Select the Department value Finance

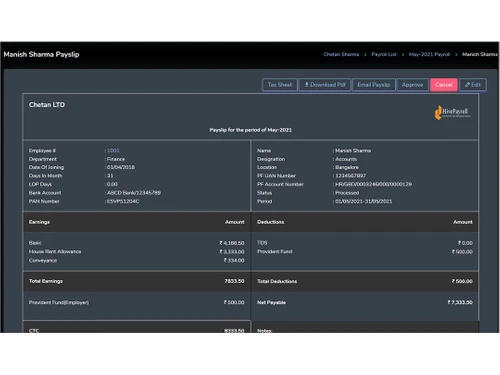[x=116, y=159]
